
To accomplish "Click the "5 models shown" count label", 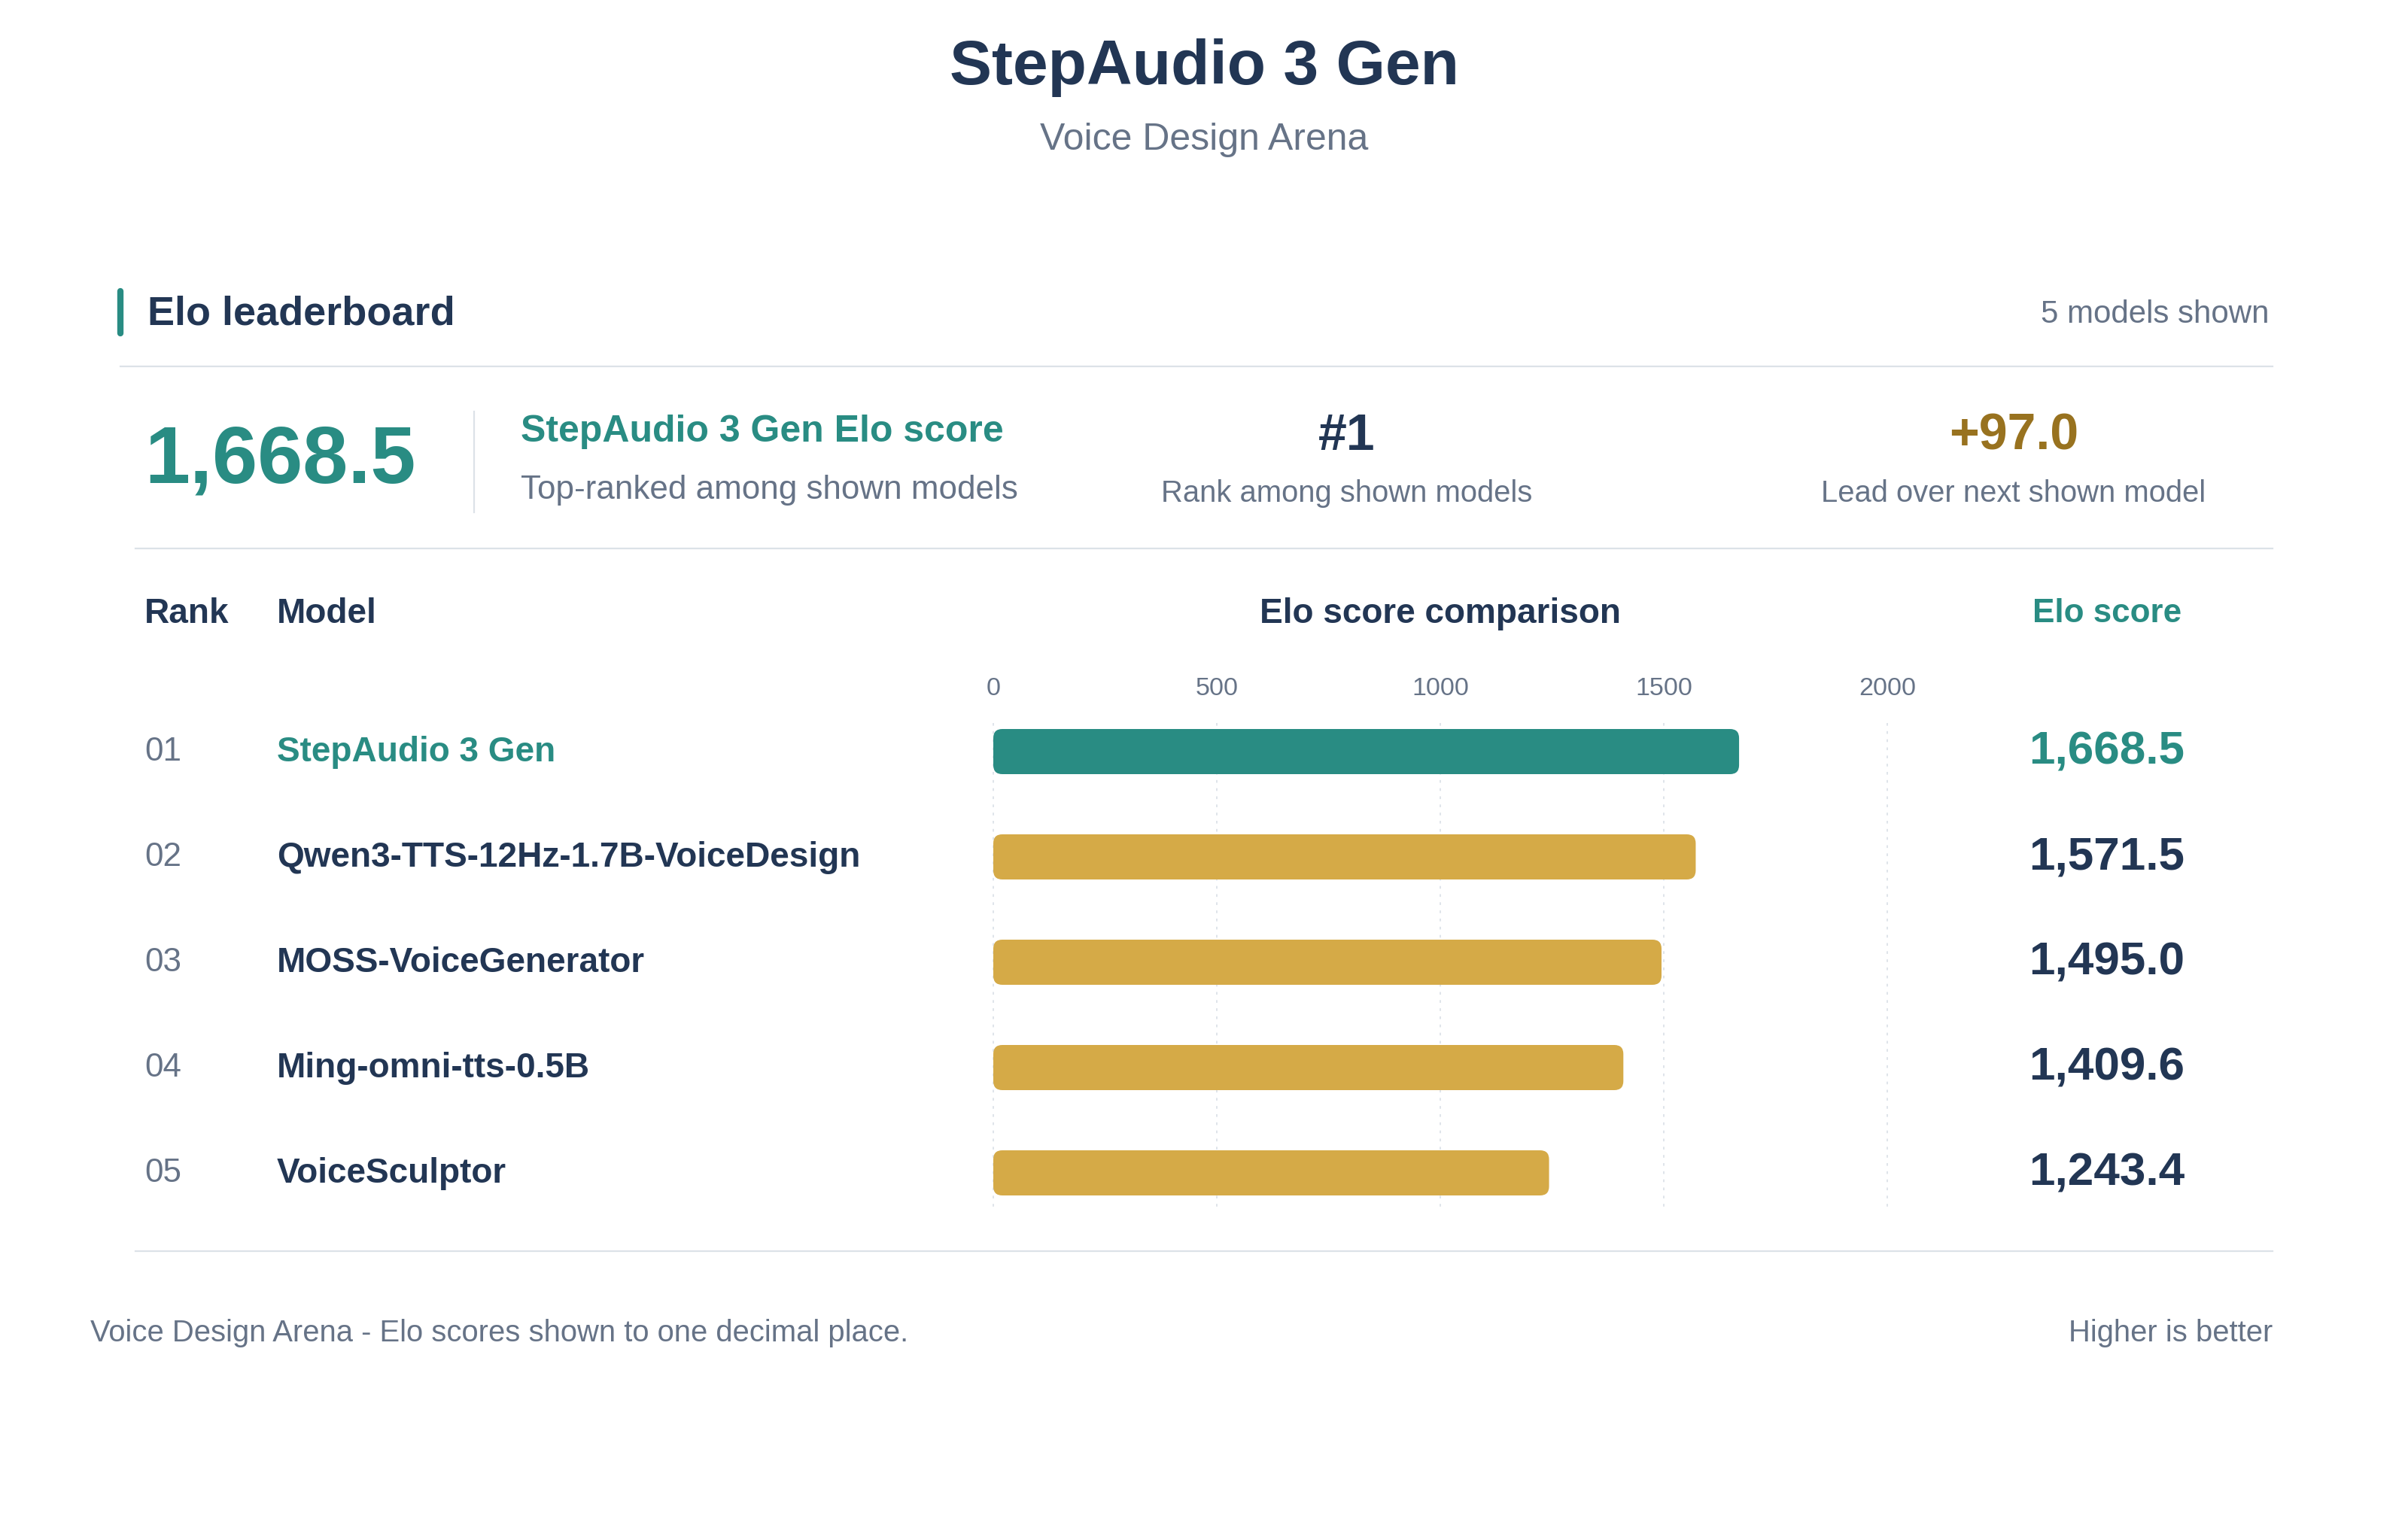I will point(2154,312).
